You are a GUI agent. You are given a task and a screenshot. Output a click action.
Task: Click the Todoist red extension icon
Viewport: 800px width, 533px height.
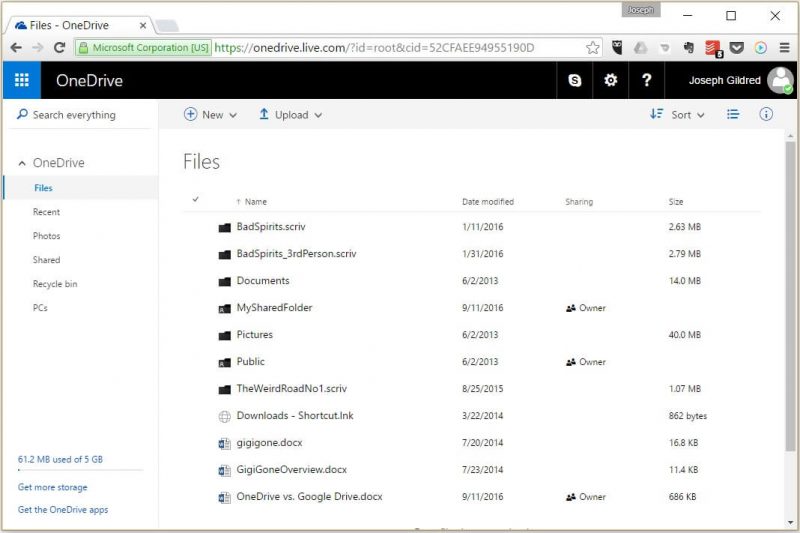(x=713, y=48)
